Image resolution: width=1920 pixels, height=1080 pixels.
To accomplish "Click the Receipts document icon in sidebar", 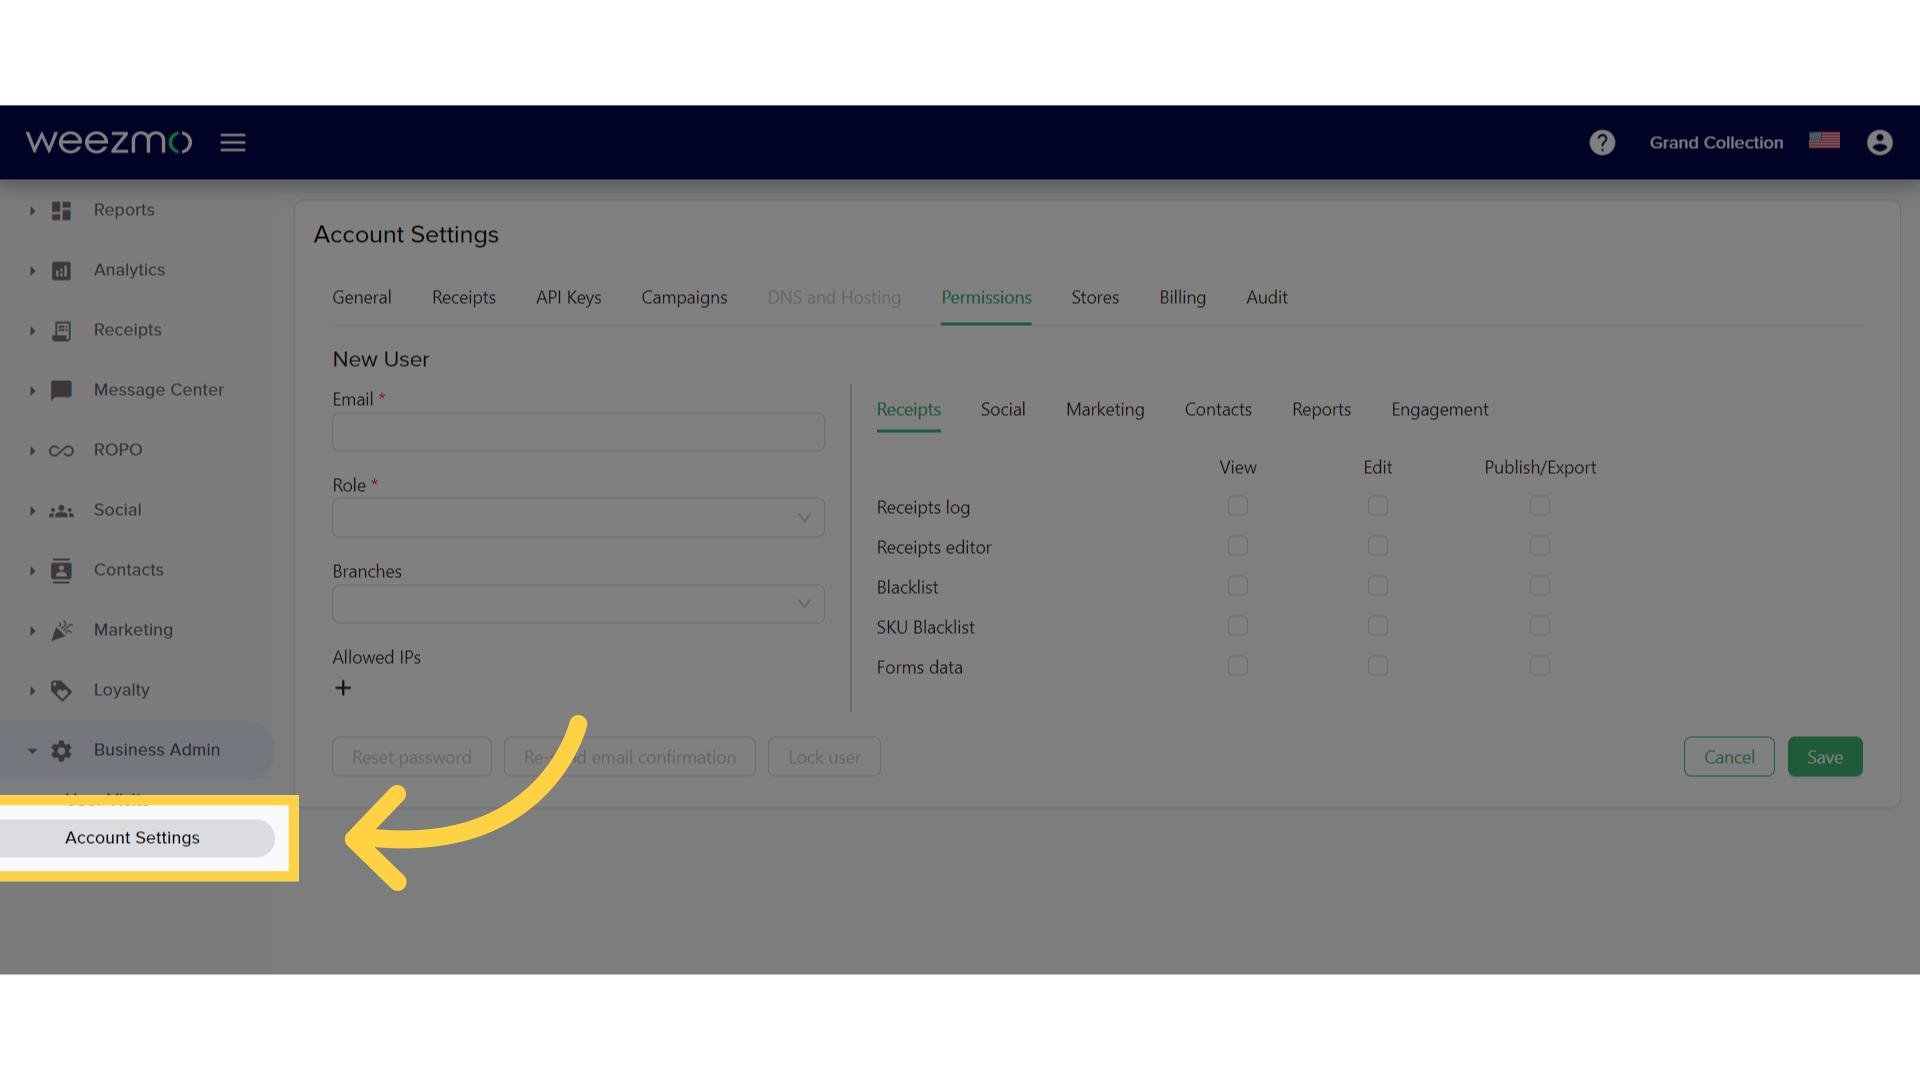I will 61,330.
